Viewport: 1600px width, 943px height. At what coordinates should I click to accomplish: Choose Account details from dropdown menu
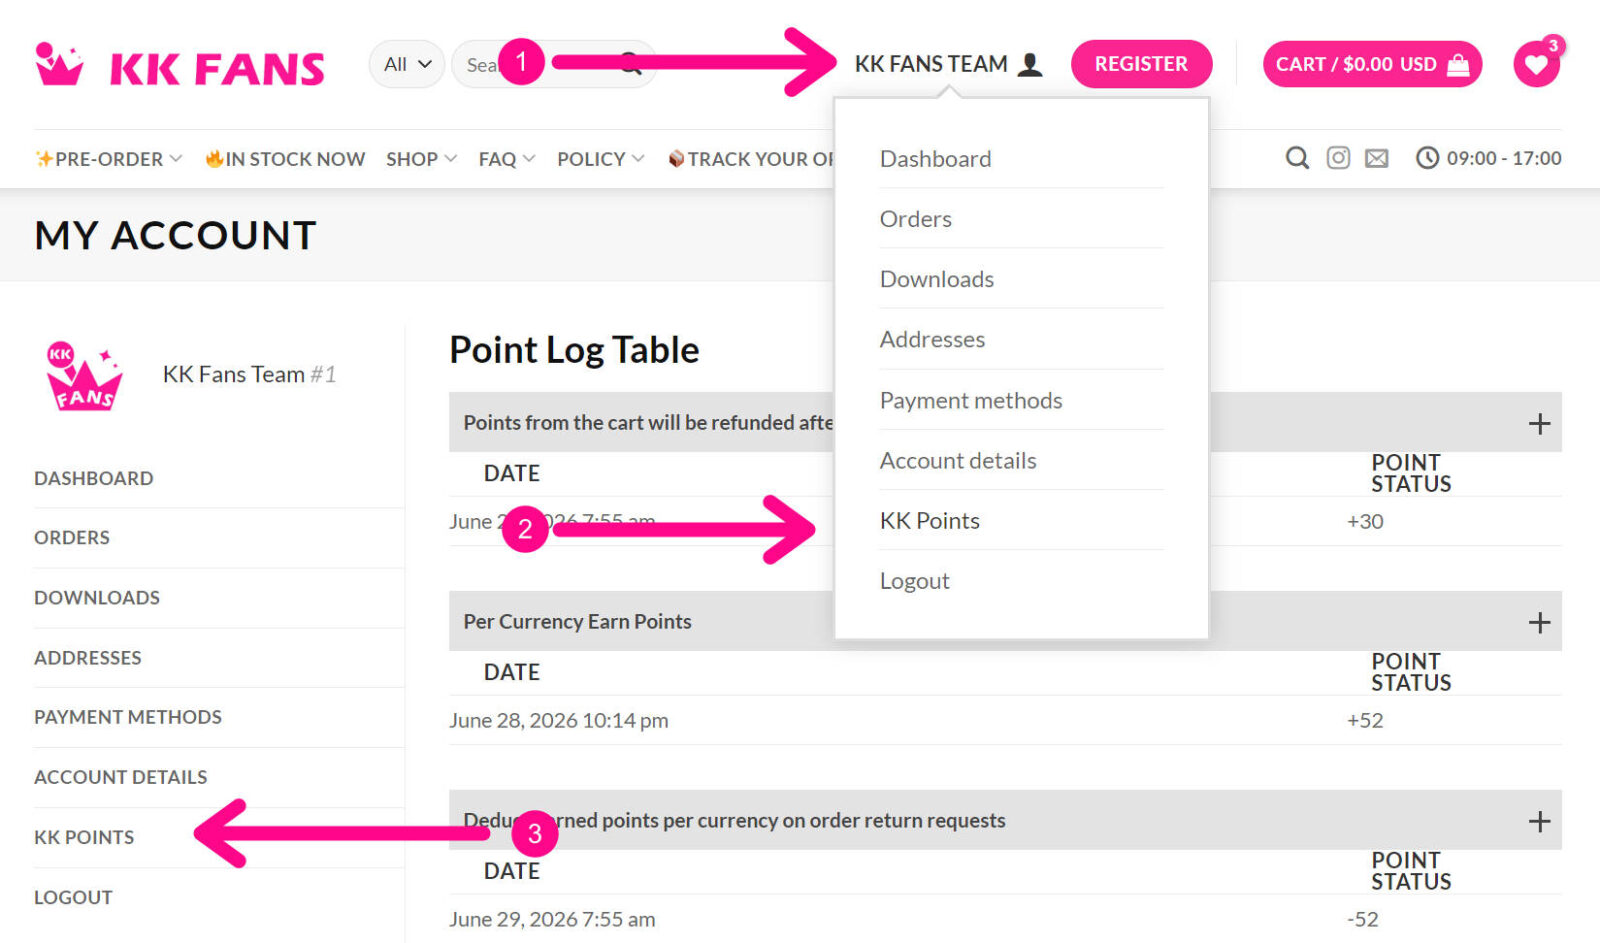click(x=957, y=461)
